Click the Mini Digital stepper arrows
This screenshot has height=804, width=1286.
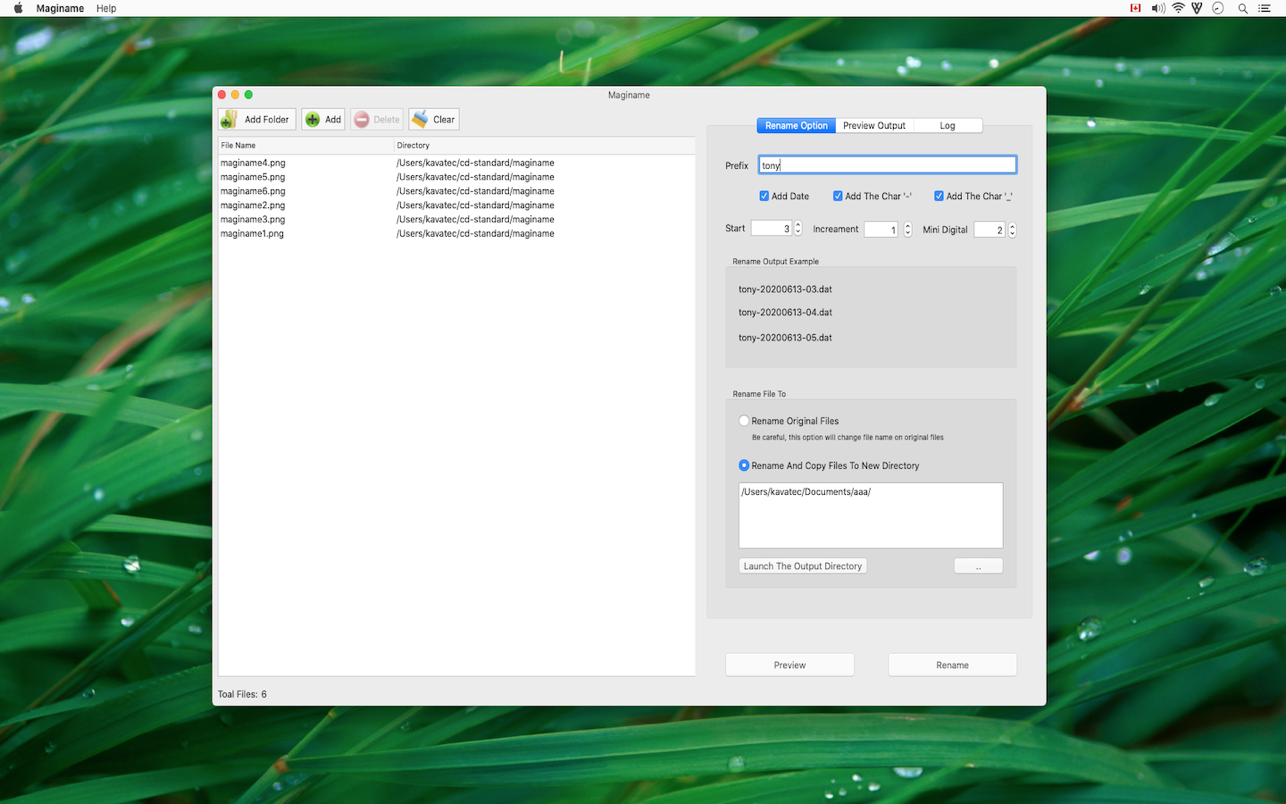[1012, 230]
